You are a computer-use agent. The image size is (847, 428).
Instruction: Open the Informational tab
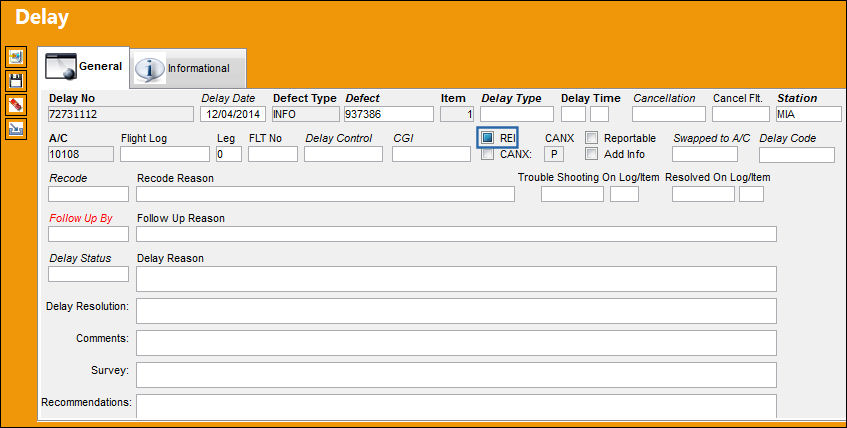[x=188, y=68]
